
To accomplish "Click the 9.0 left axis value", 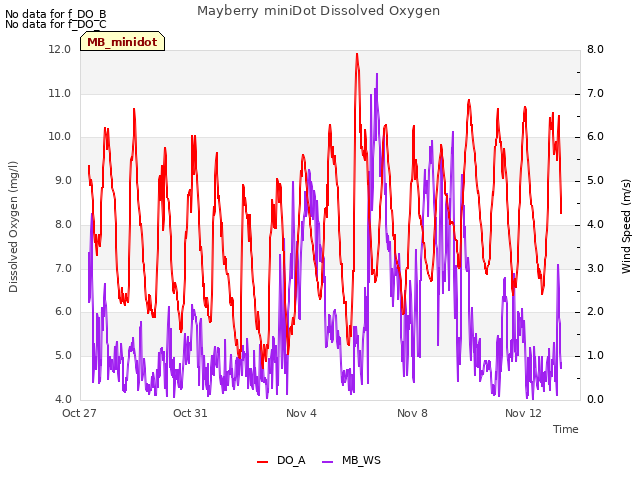I will click(x=63, y=180).
